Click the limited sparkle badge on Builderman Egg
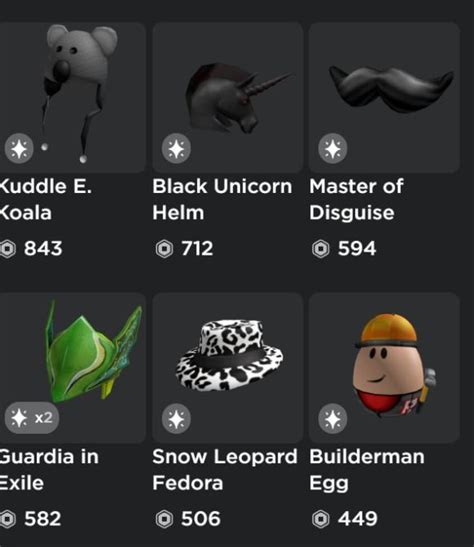The width and height of the screenshot is (474, 547). [333, 419]
